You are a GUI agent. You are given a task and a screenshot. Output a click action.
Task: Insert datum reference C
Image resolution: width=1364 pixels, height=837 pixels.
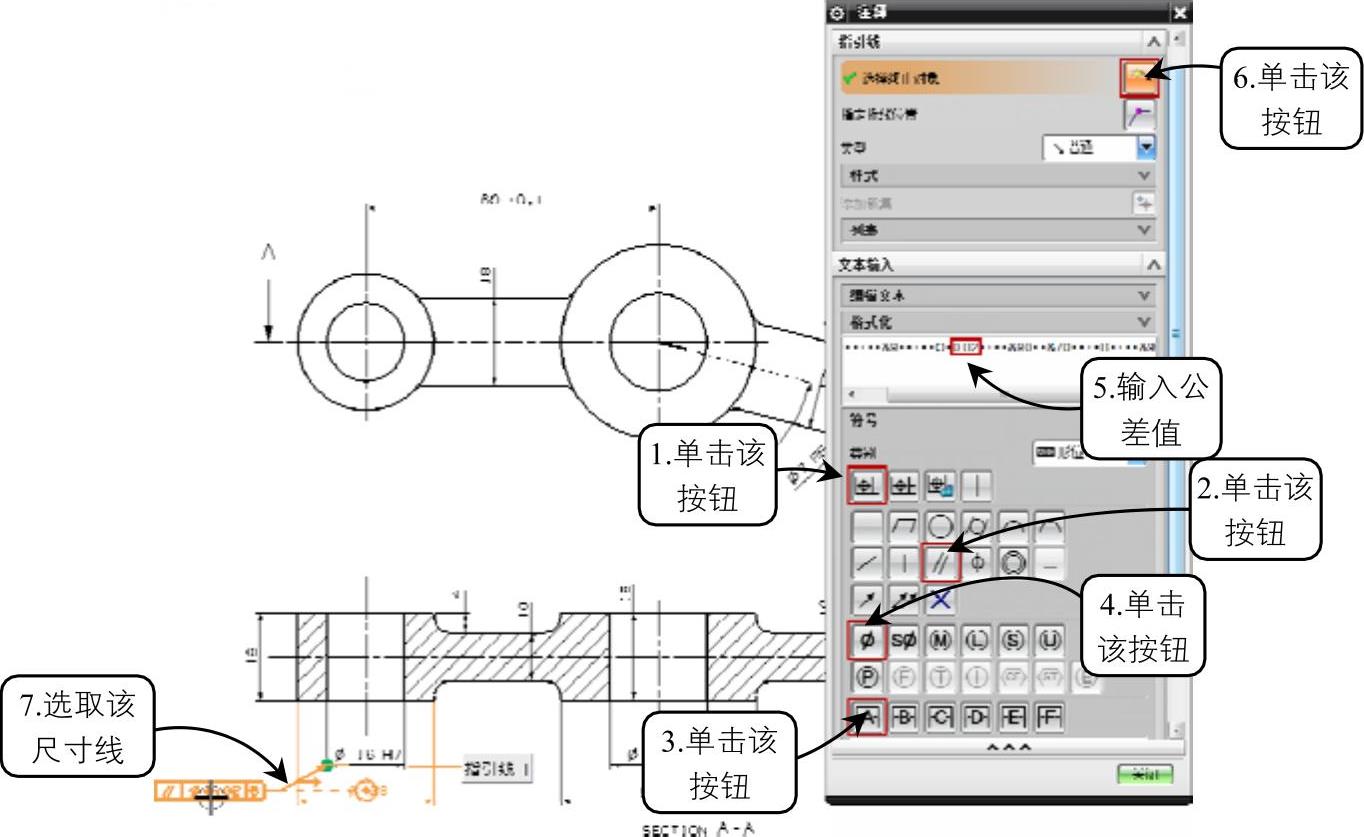(x=941, y=717)
